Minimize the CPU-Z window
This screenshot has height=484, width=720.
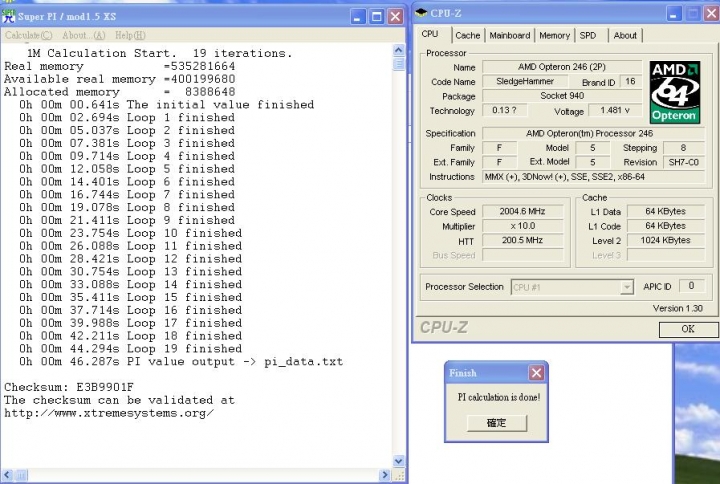(x=674, y=14)
